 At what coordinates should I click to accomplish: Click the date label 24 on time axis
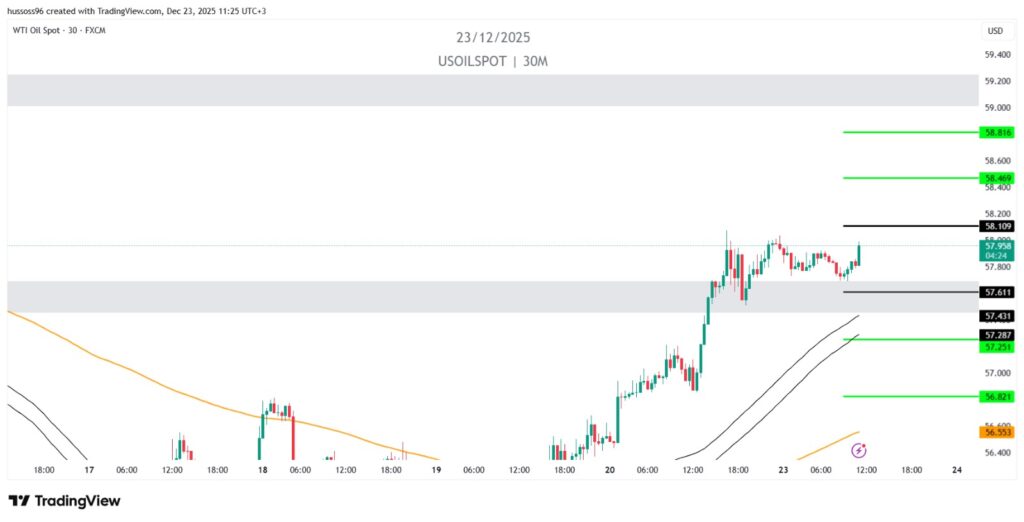click(x=957, y=469)
